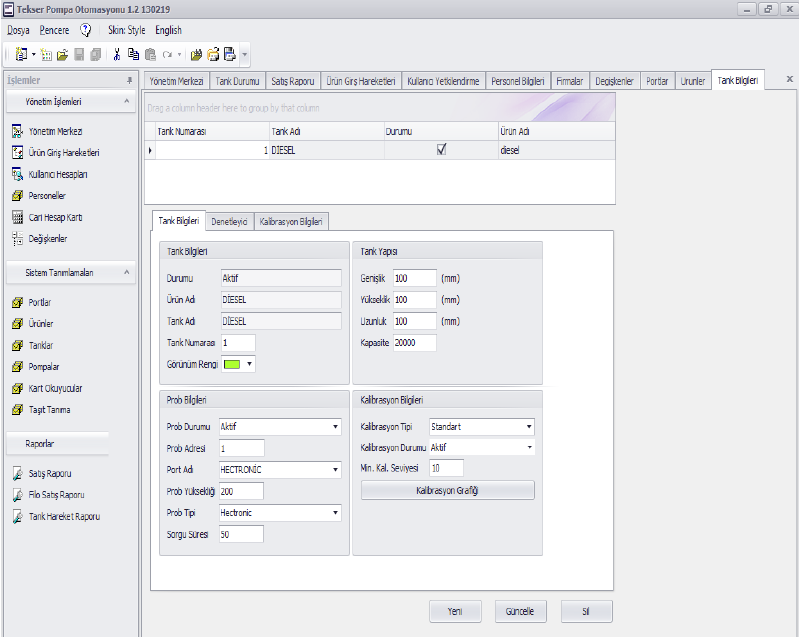The height and width of the screenshot is (637, 799).
Task: Click the Yeni button
Action: 455,611
